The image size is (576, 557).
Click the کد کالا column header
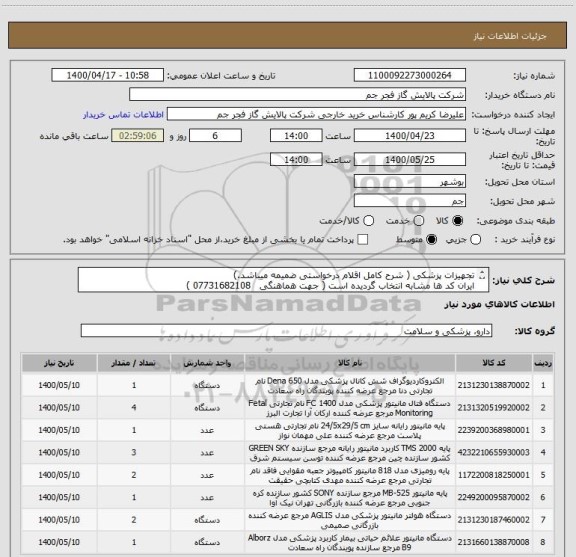(494, 363)
